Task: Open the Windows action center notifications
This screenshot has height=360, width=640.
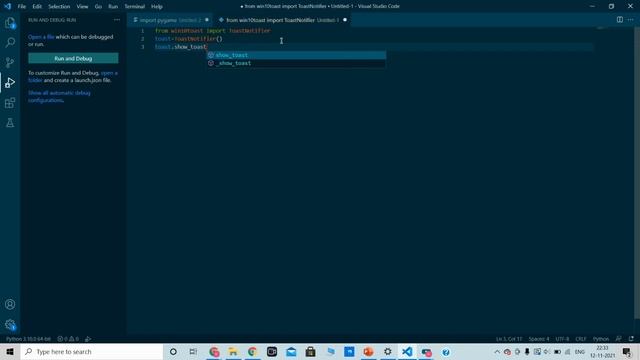Action: 627,351
